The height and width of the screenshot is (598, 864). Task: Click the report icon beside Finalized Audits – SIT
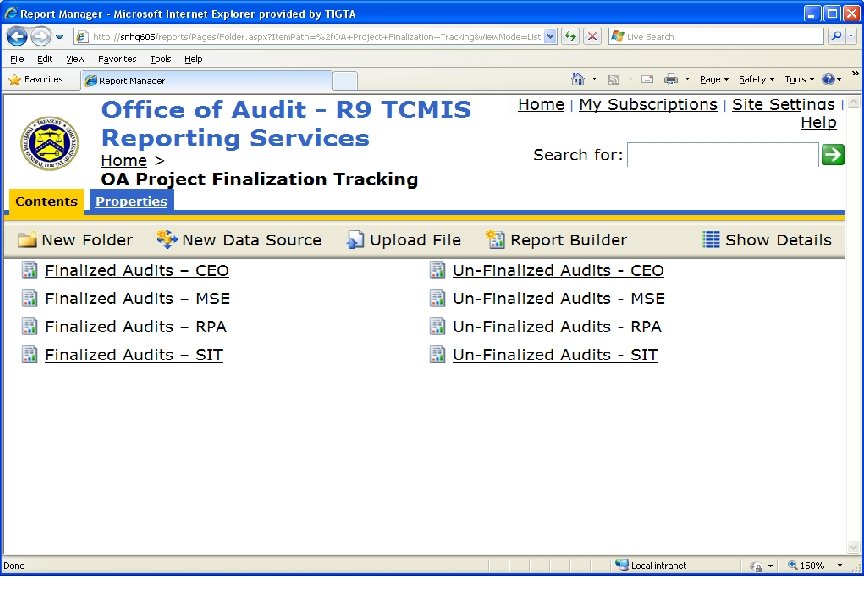pyautogui.click(x=30, y=354)
